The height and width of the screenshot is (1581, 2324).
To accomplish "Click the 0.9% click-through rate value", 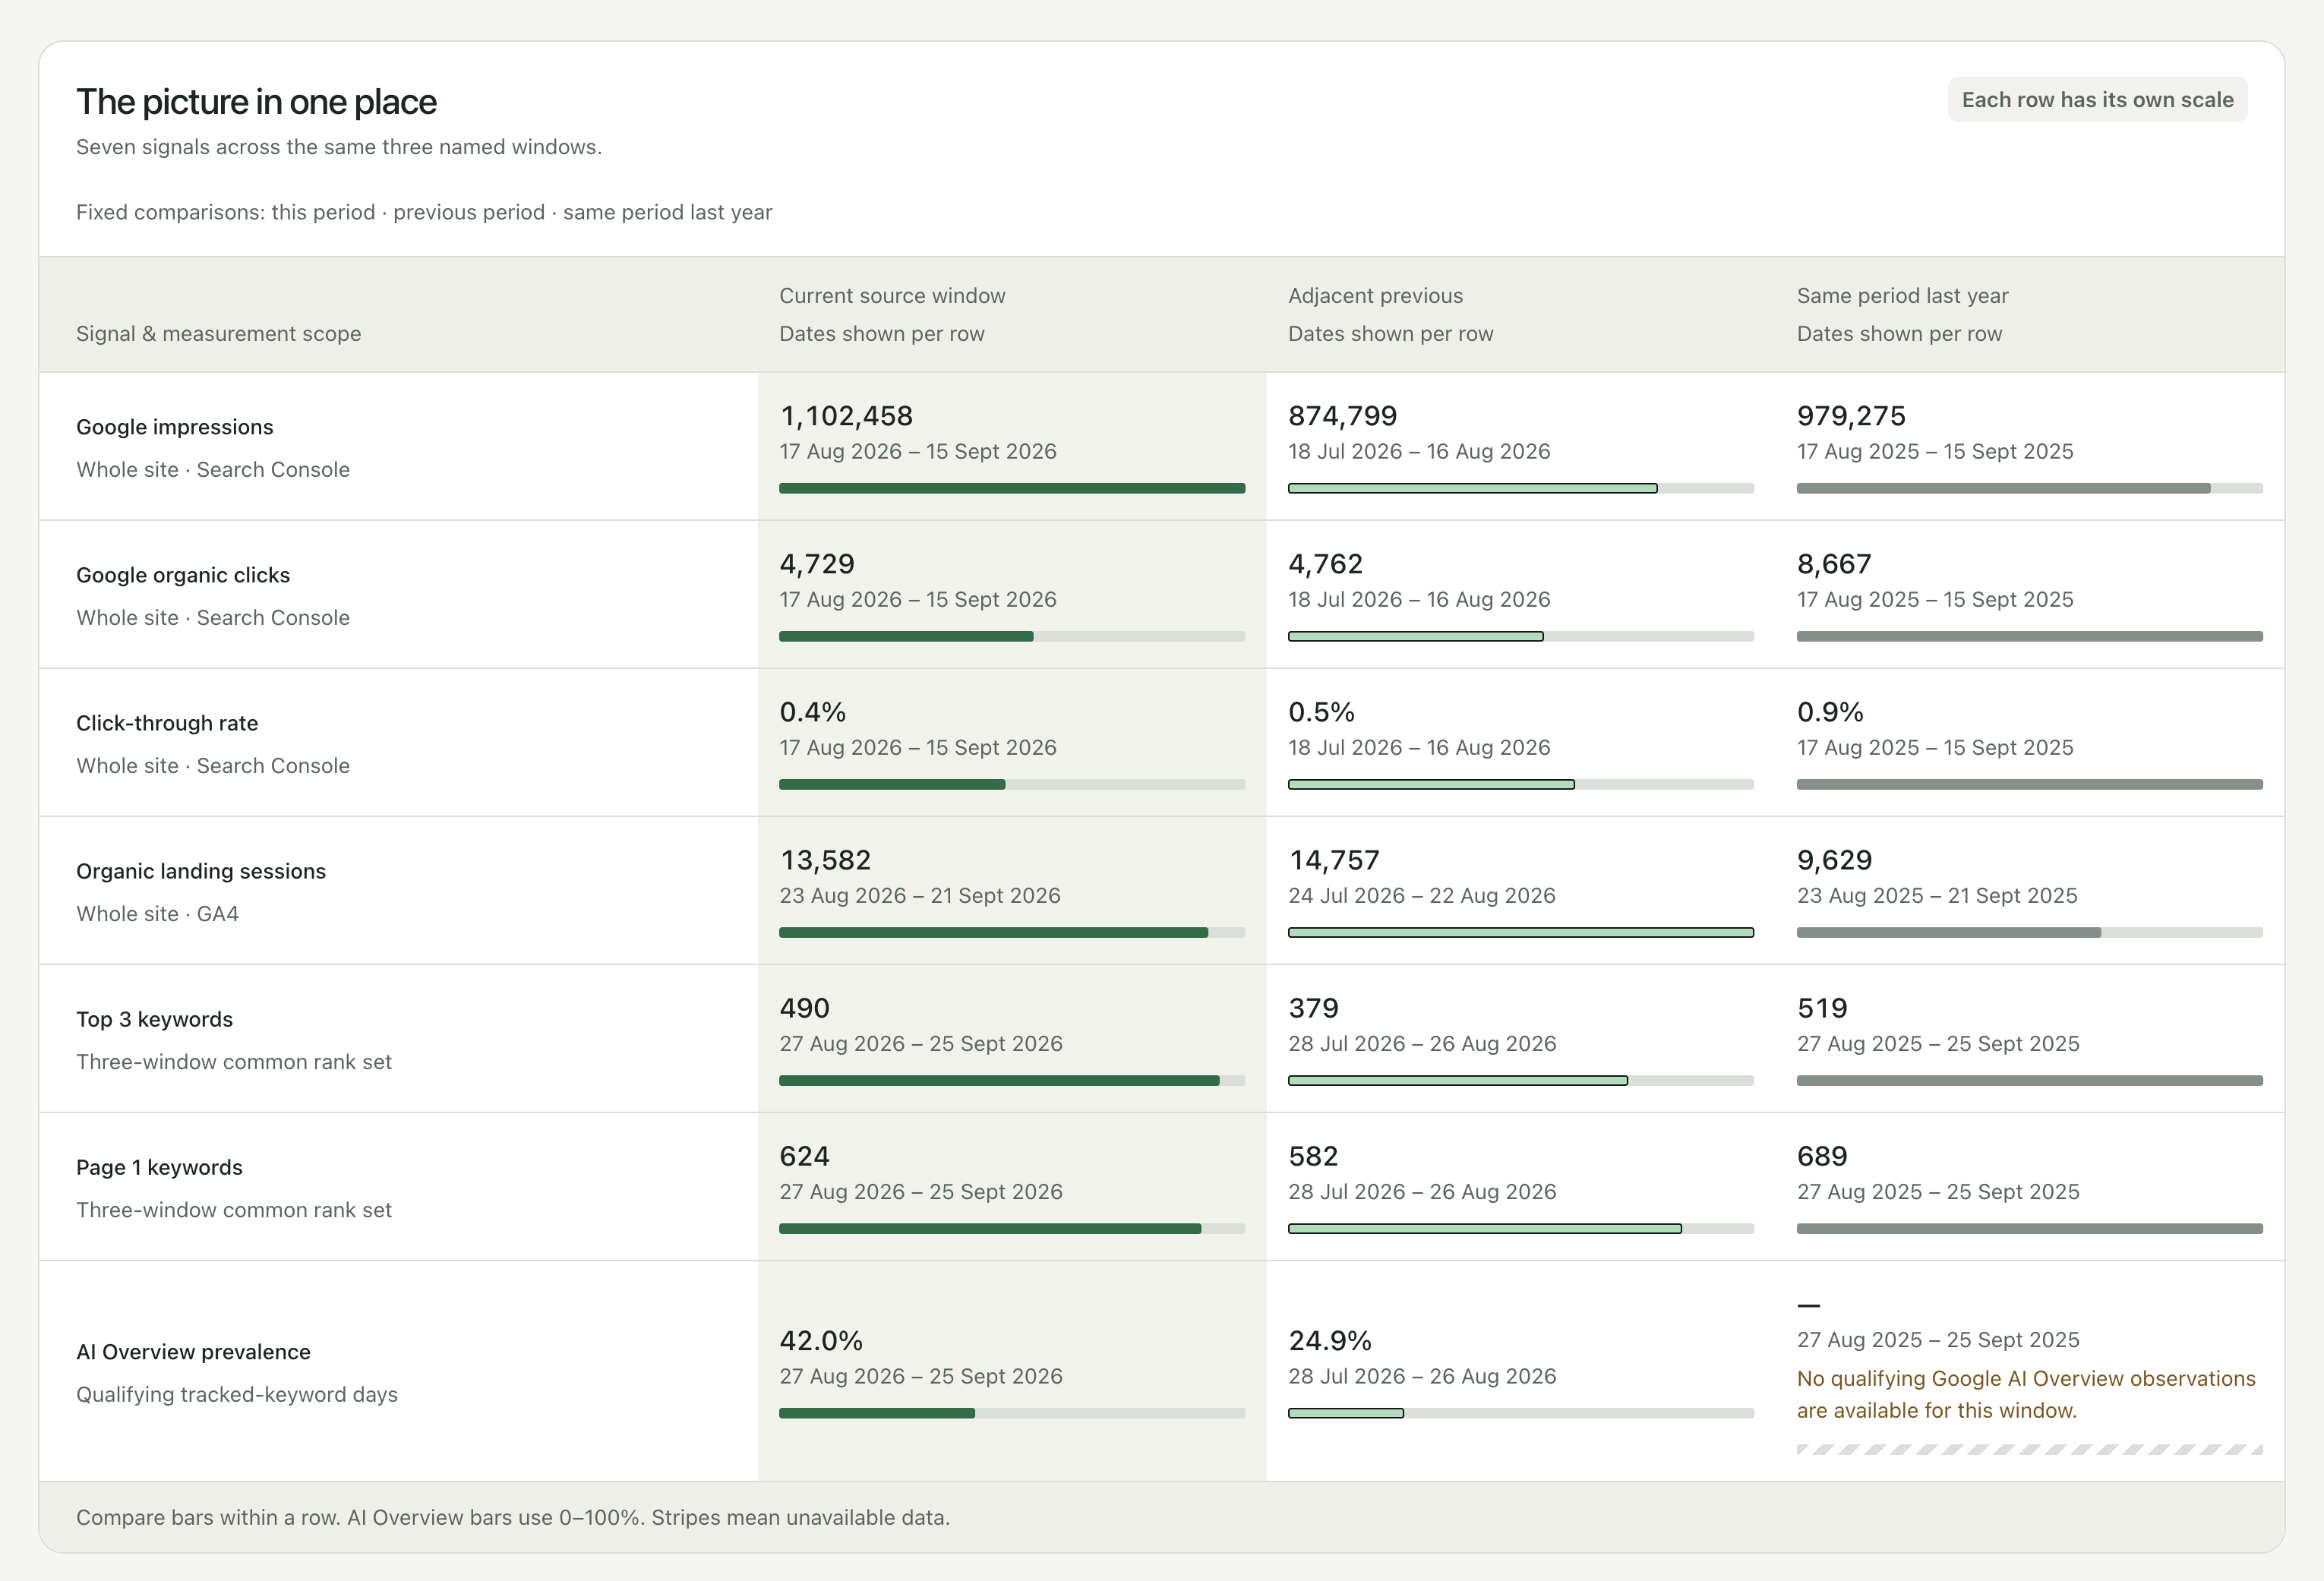I will [x=1830, y=712].
